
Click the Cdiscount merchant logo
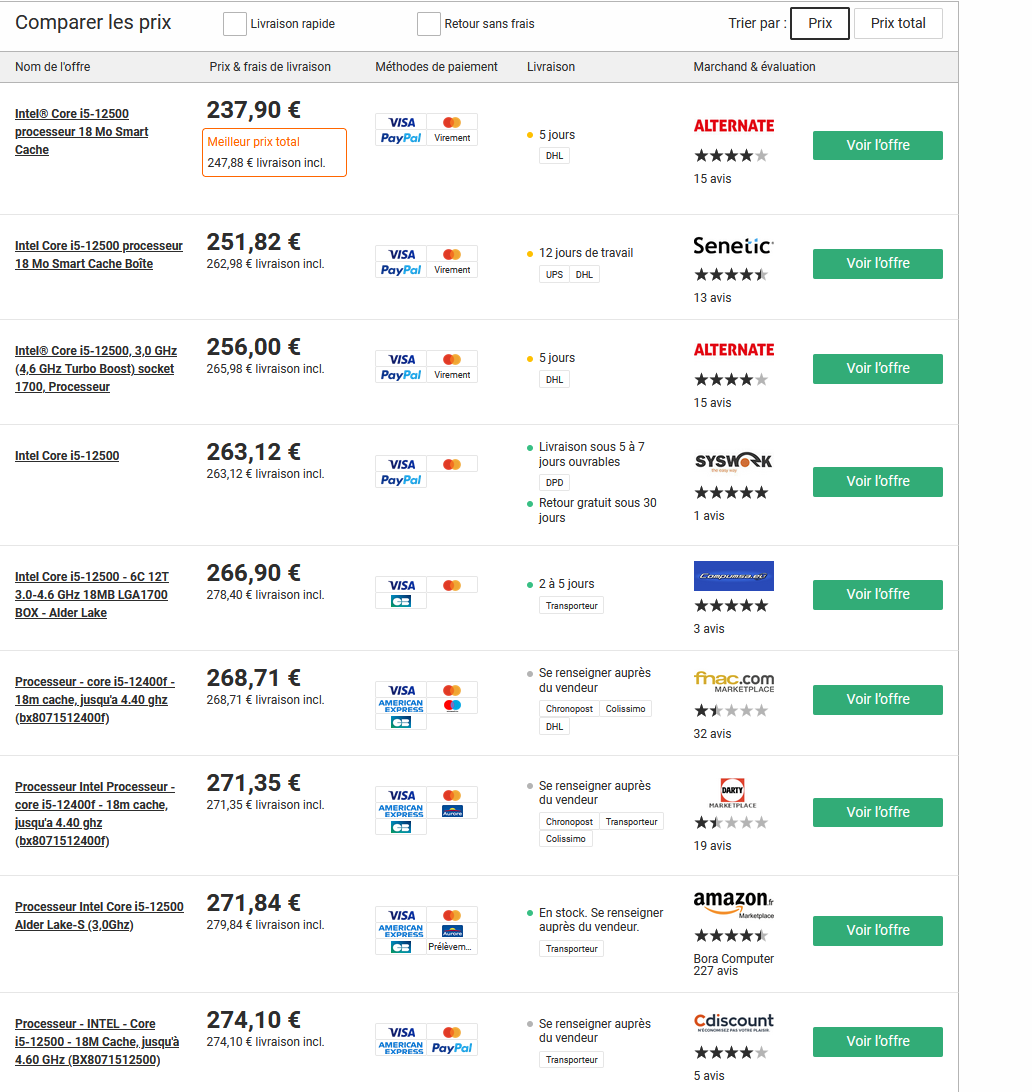(x=733, y=1023)
